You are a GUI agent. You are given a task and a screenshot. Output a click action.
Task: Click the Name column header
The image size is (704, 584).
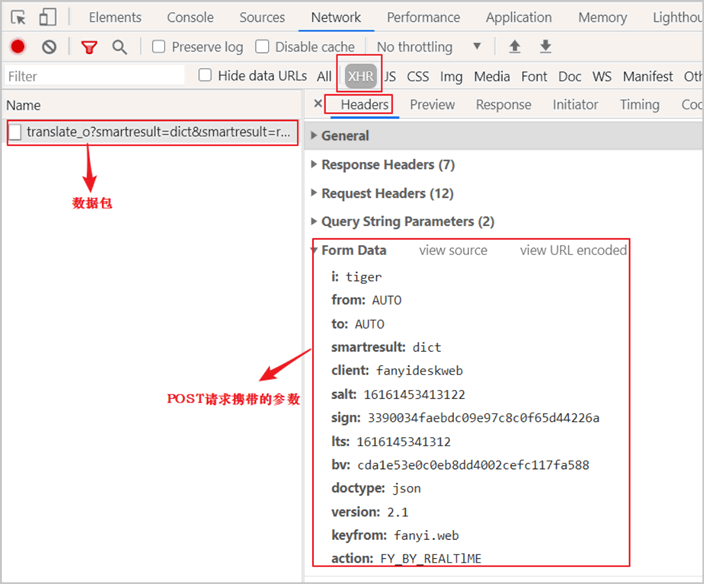click(23, 105)
